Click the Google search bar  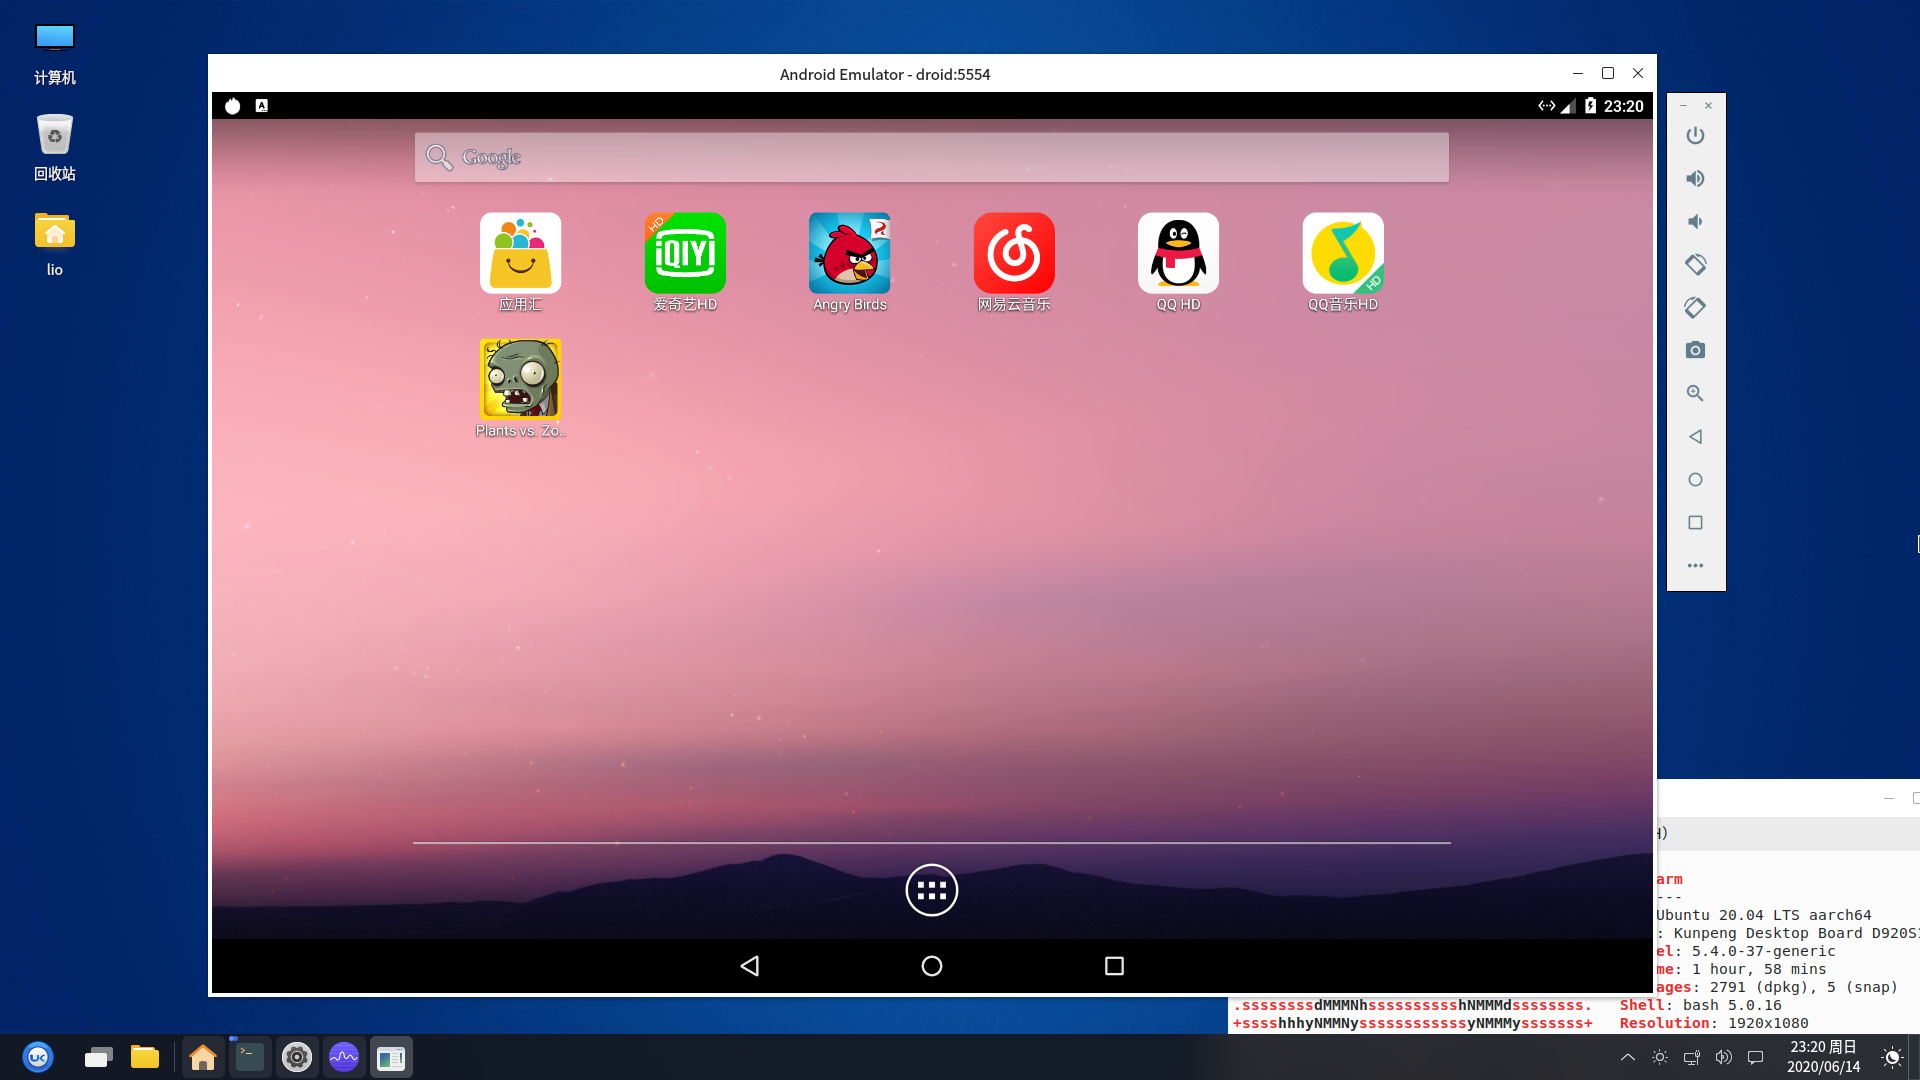(x=931, y=157)
